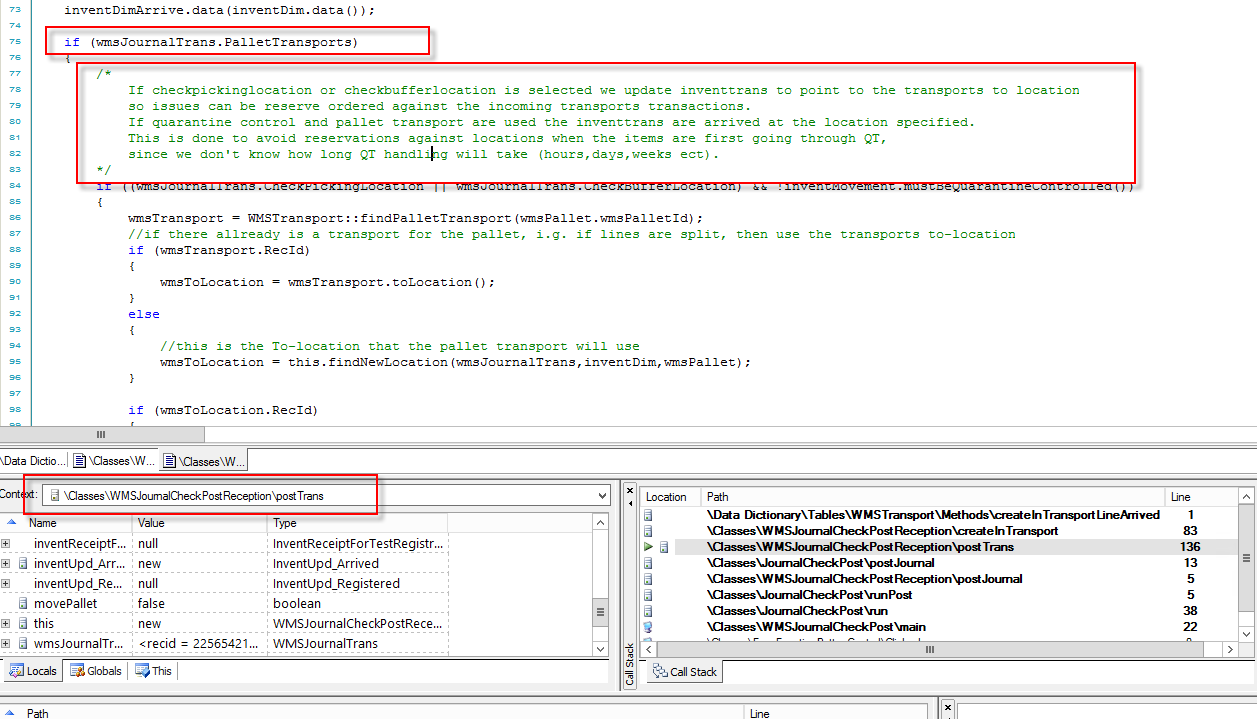Image resolution: width=1257 pixels, height=719 pixels.
Task: Click the sort arrow in Name column header
Action: tap(11, 523)
